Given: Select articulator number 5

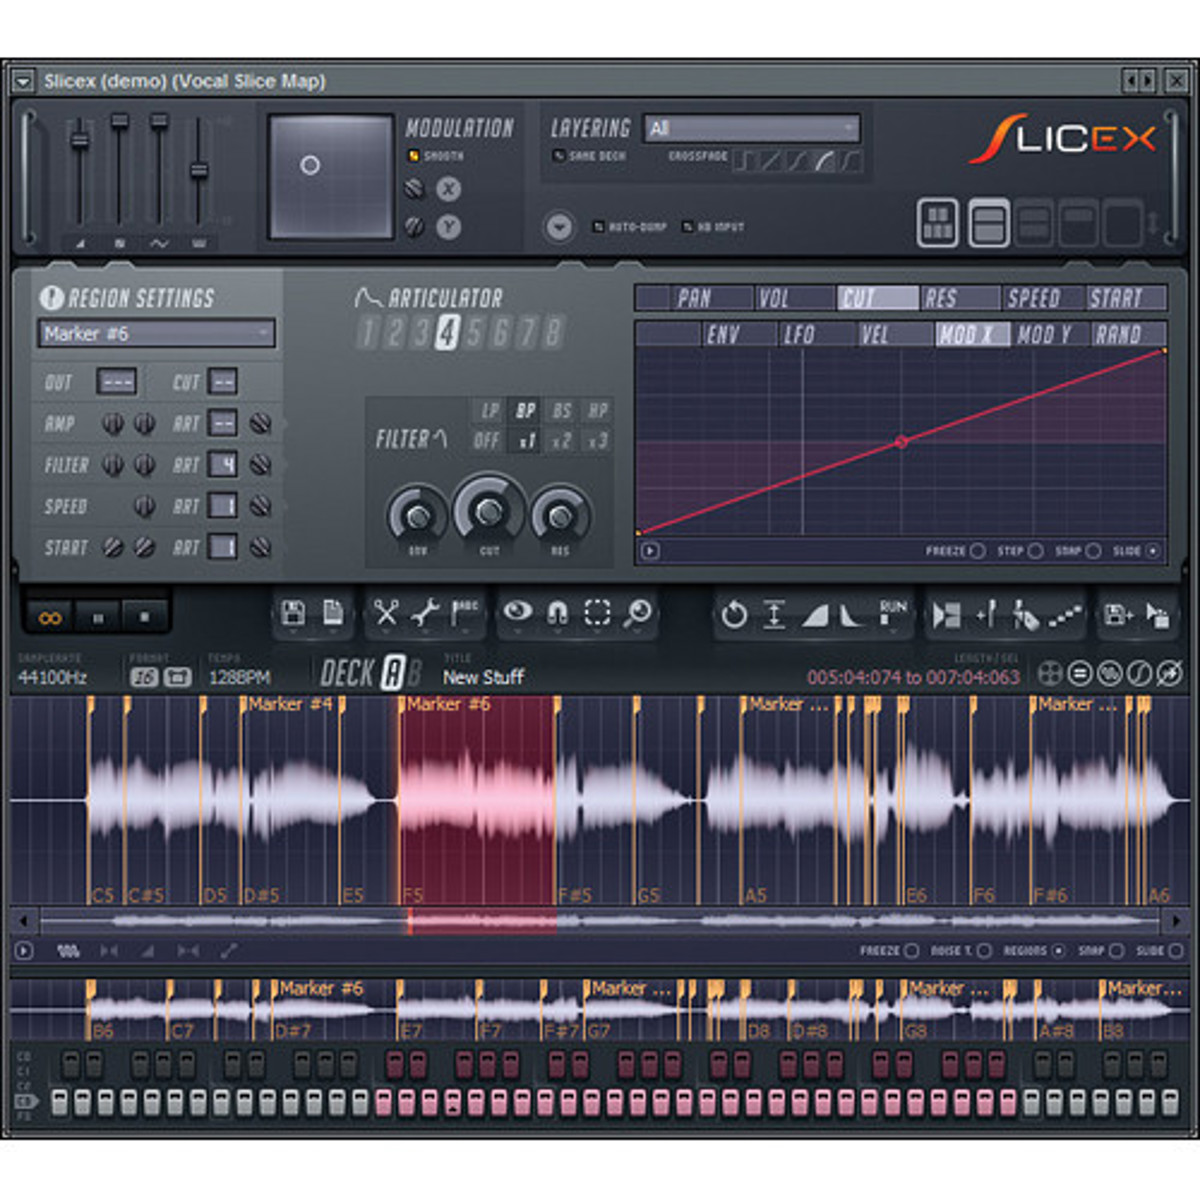Looking at the screenshot, I should pyautogui.click(x=473, y=332).
